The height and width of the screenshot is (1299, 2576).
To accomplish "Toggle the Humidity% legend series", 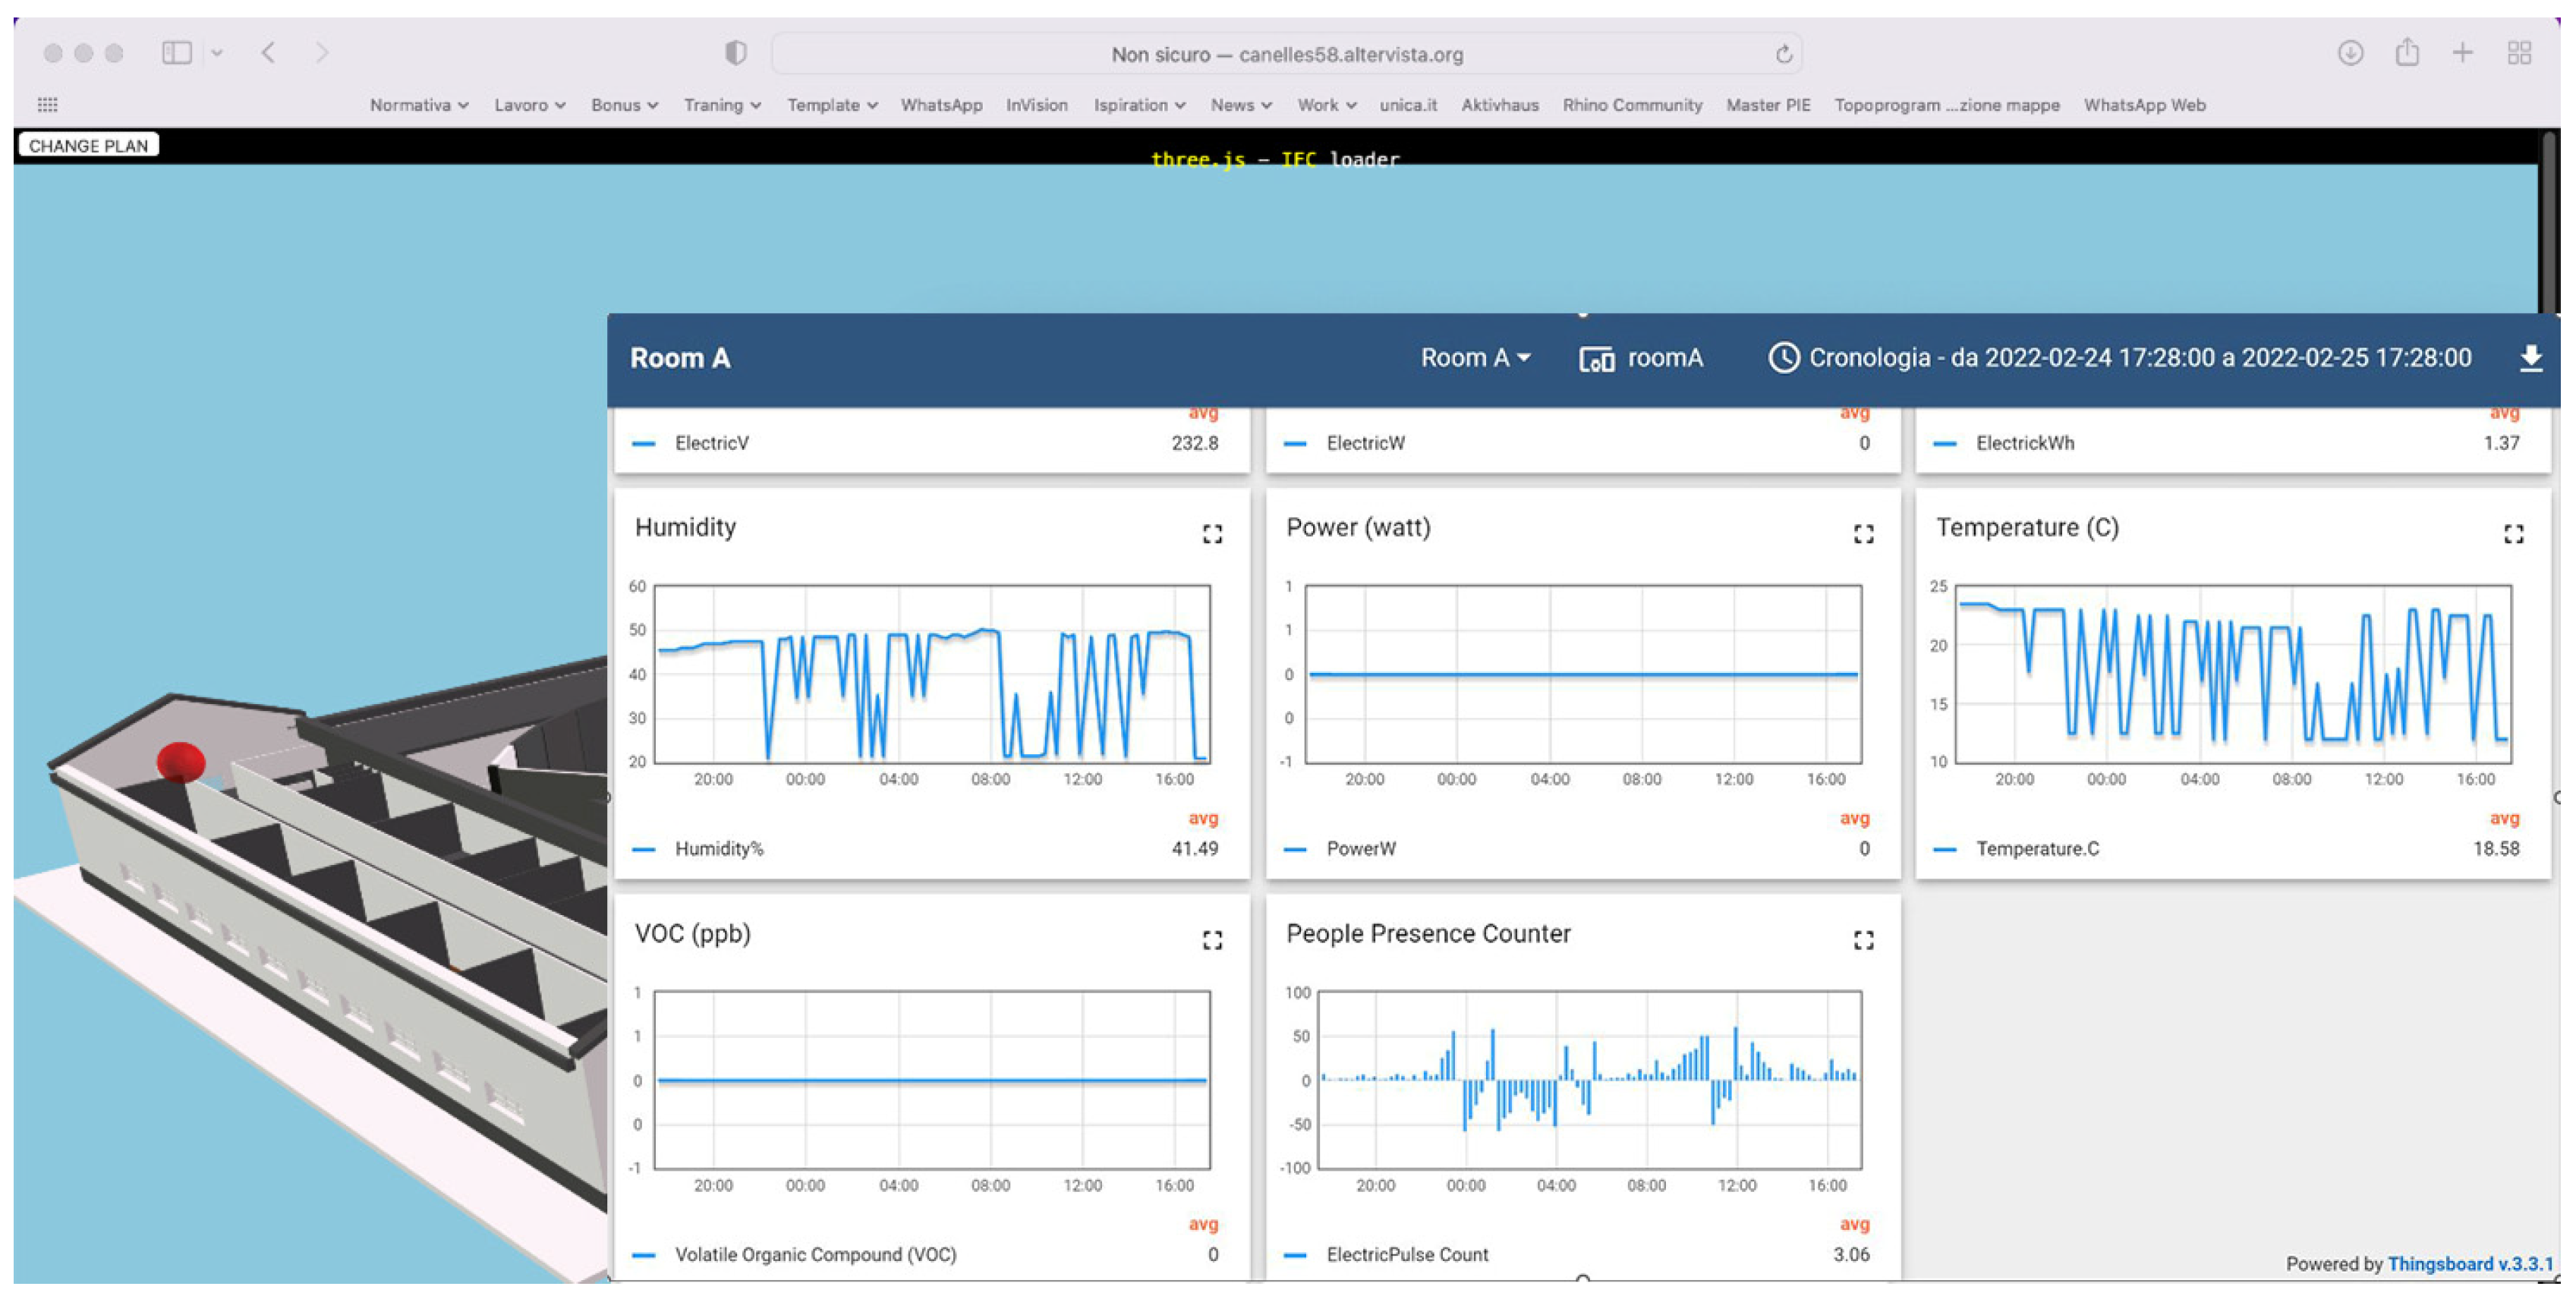I will [718, 849].
